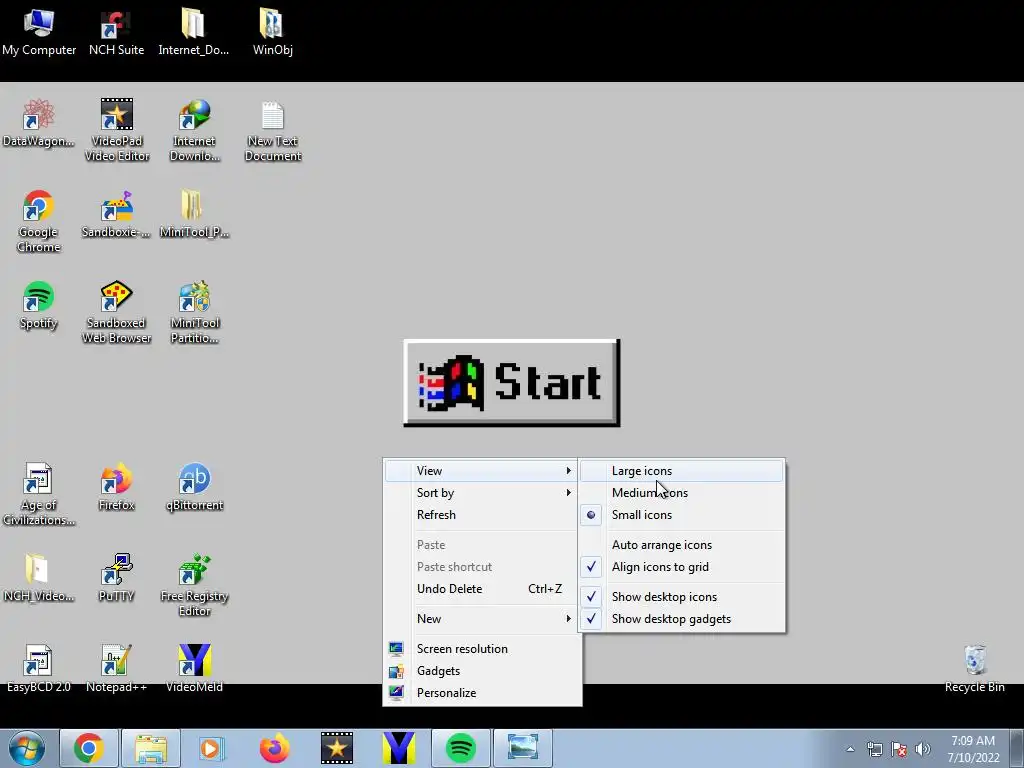Open Spotify from the taskbar

pyautogui.click(x=460, y=748)
